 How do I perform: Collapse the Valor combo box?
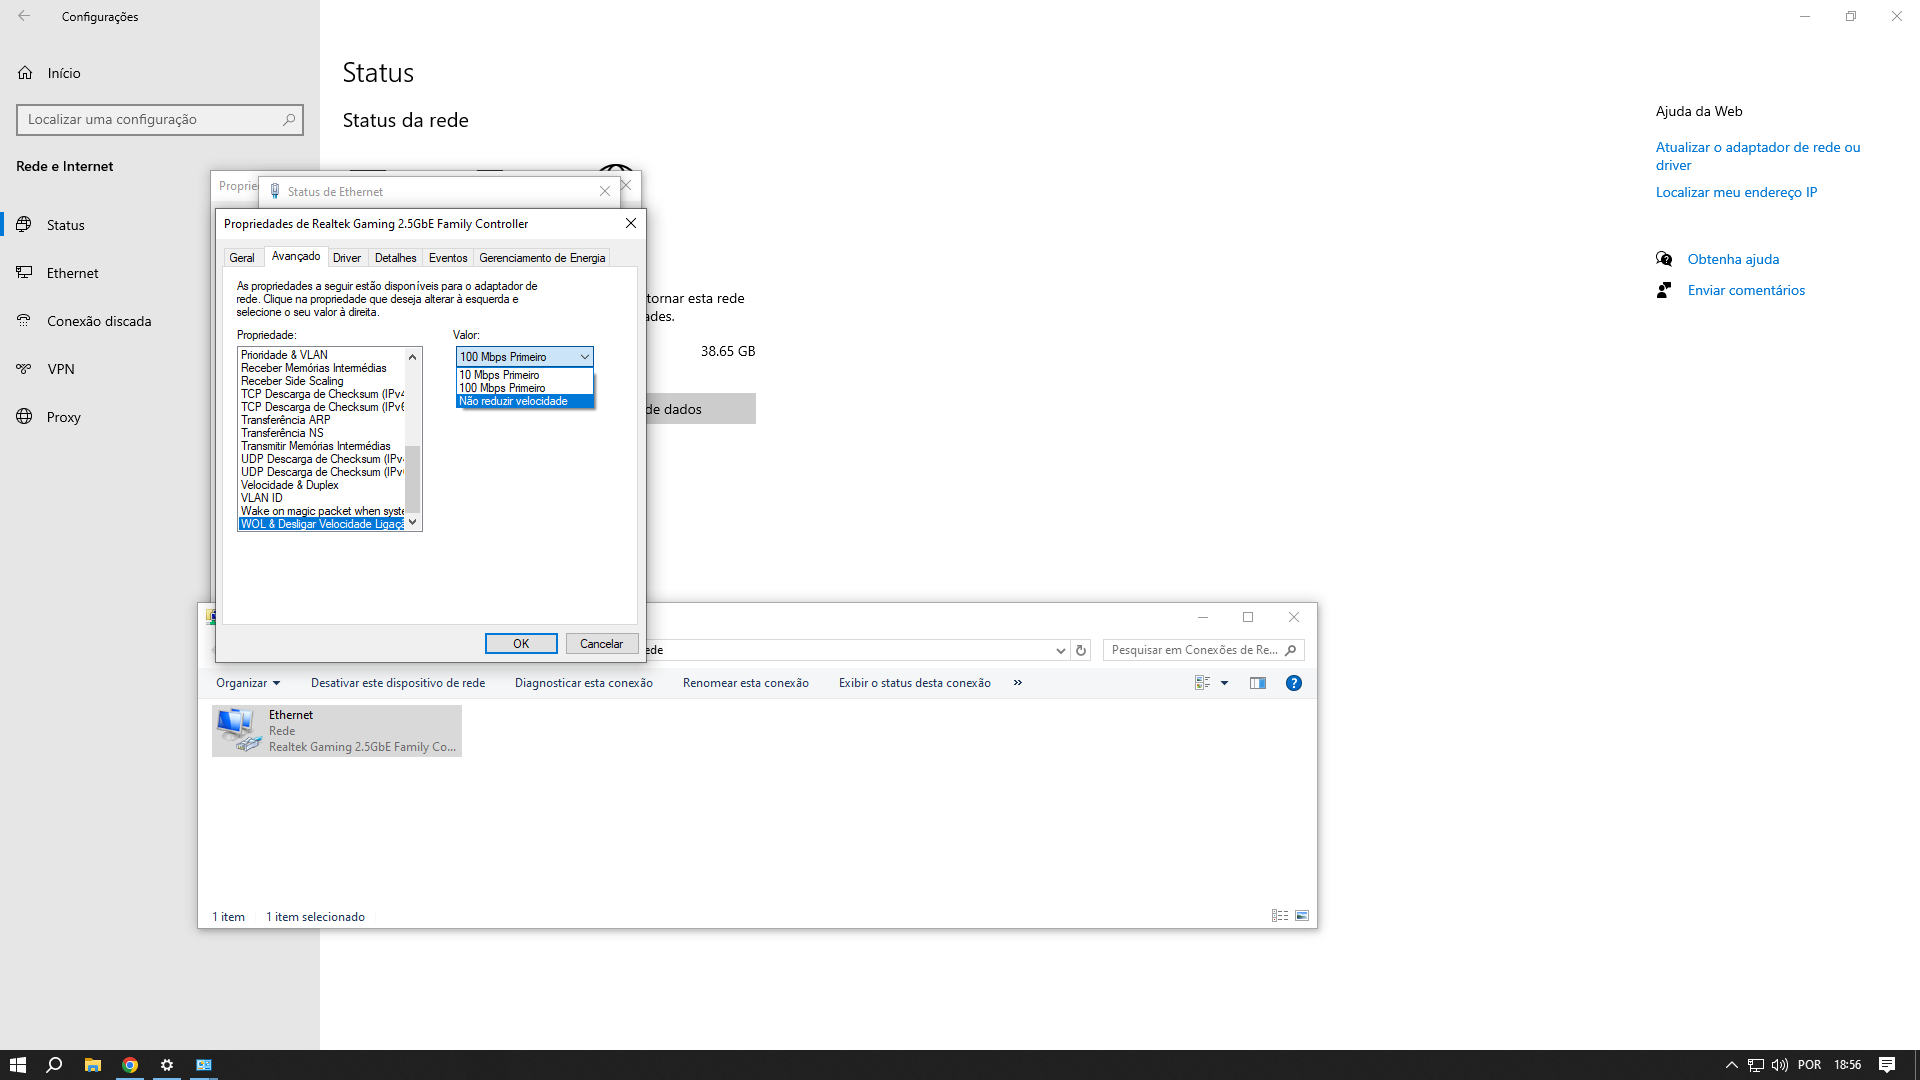pos(585,357)
